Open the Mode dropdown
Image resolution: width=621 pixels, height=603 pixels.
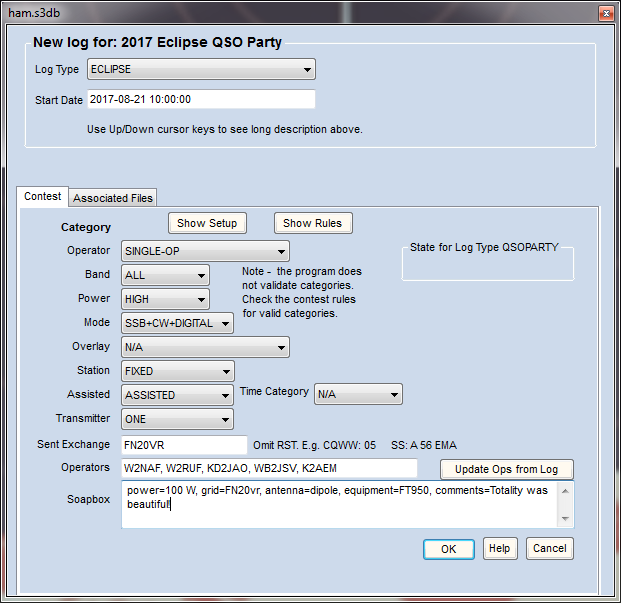pos(177,323)
